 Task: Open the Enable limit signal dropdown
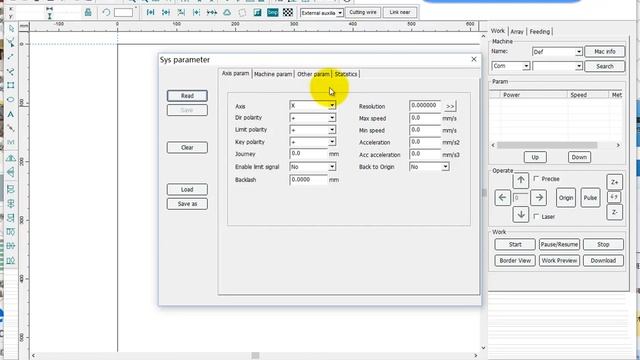point(332,167)
